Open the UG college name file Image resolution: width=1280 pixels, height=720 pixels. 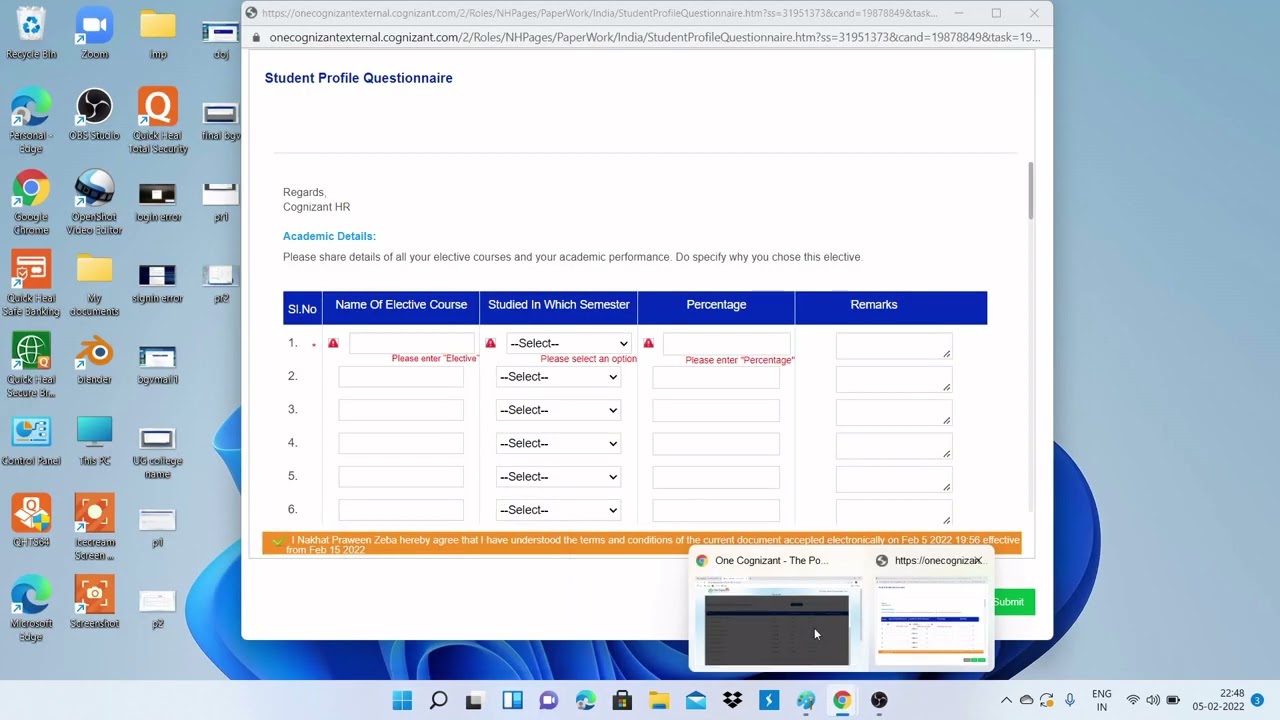click(x=158, y=453)
